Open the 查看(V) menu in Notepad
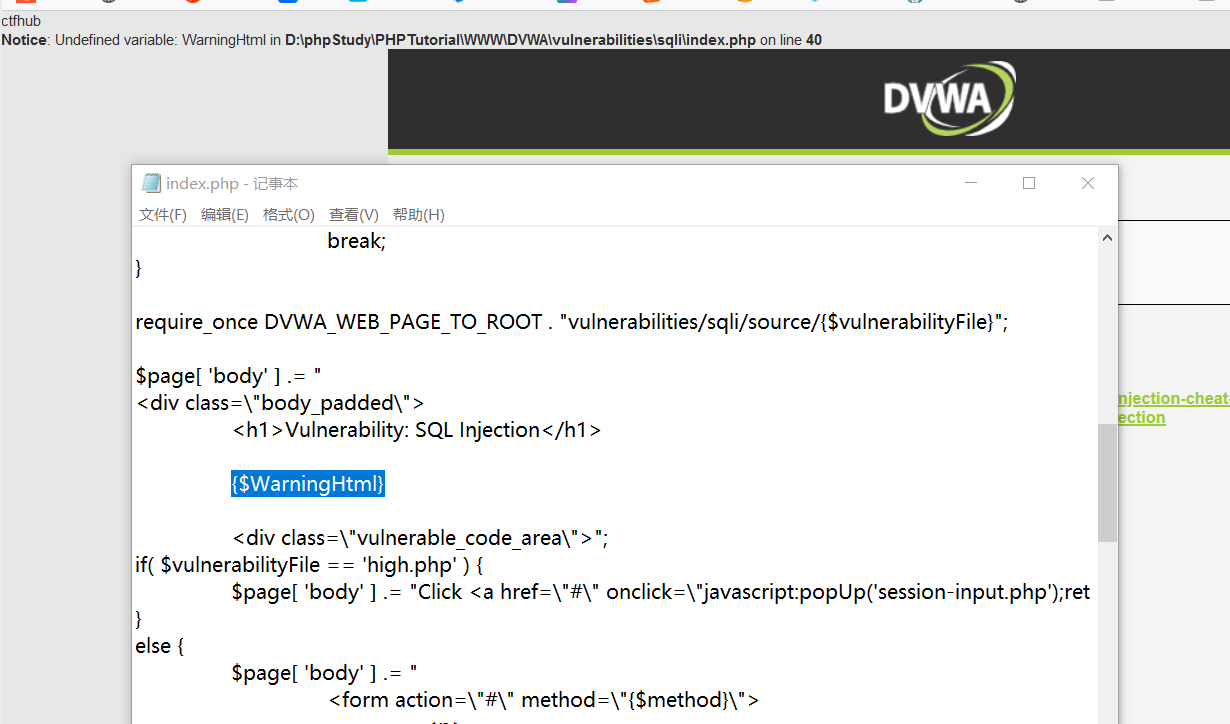 [x=353, y=214]
